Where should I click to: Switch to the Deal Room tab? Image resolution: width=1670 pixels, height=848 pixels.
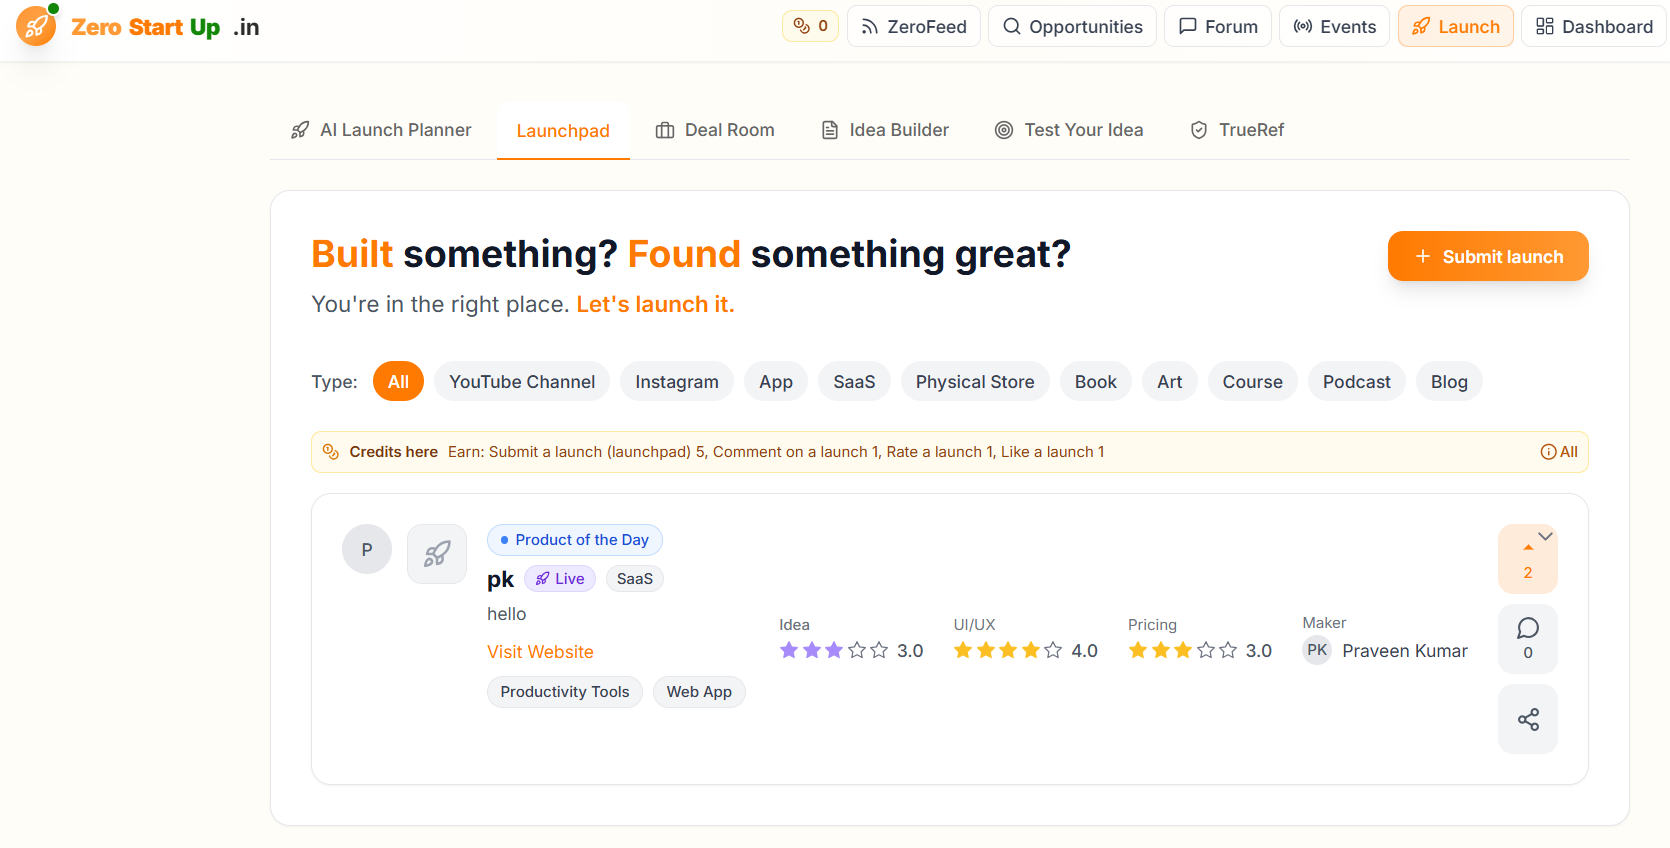pos(715,130)
